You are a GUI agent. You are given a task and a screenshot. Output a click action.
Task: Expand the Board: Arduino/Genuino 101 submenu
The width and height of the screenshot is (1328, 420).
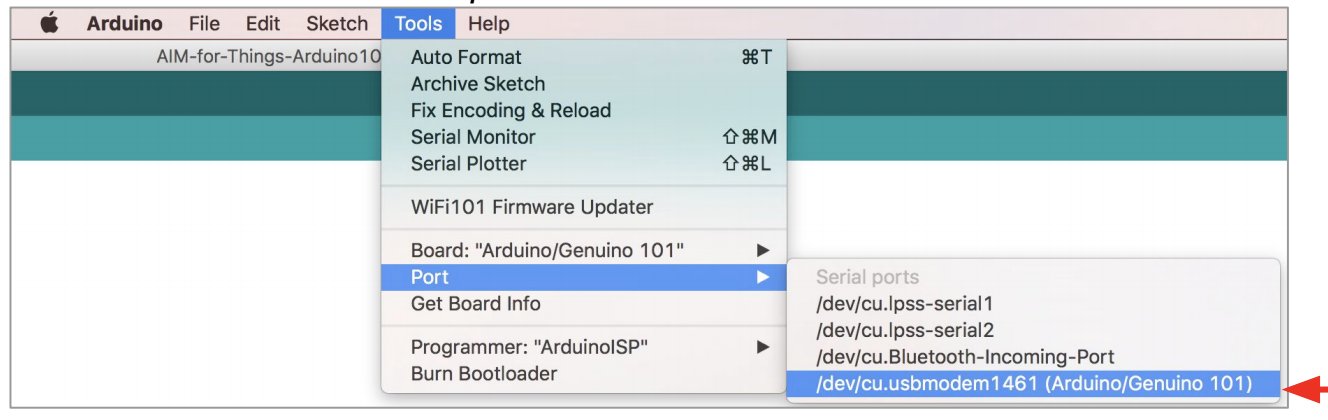pos(584,250)
